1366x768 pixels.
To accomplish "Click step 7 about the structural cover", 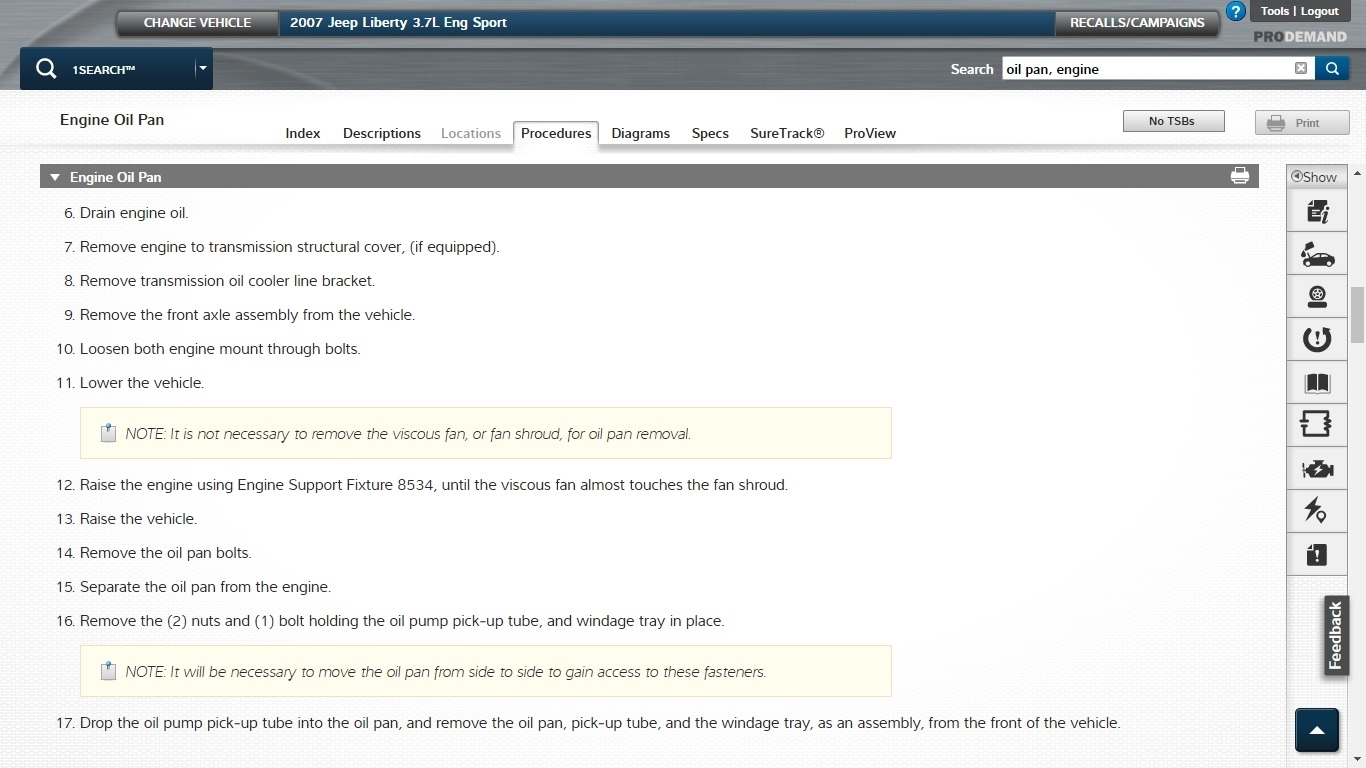I will click(289, 247).
